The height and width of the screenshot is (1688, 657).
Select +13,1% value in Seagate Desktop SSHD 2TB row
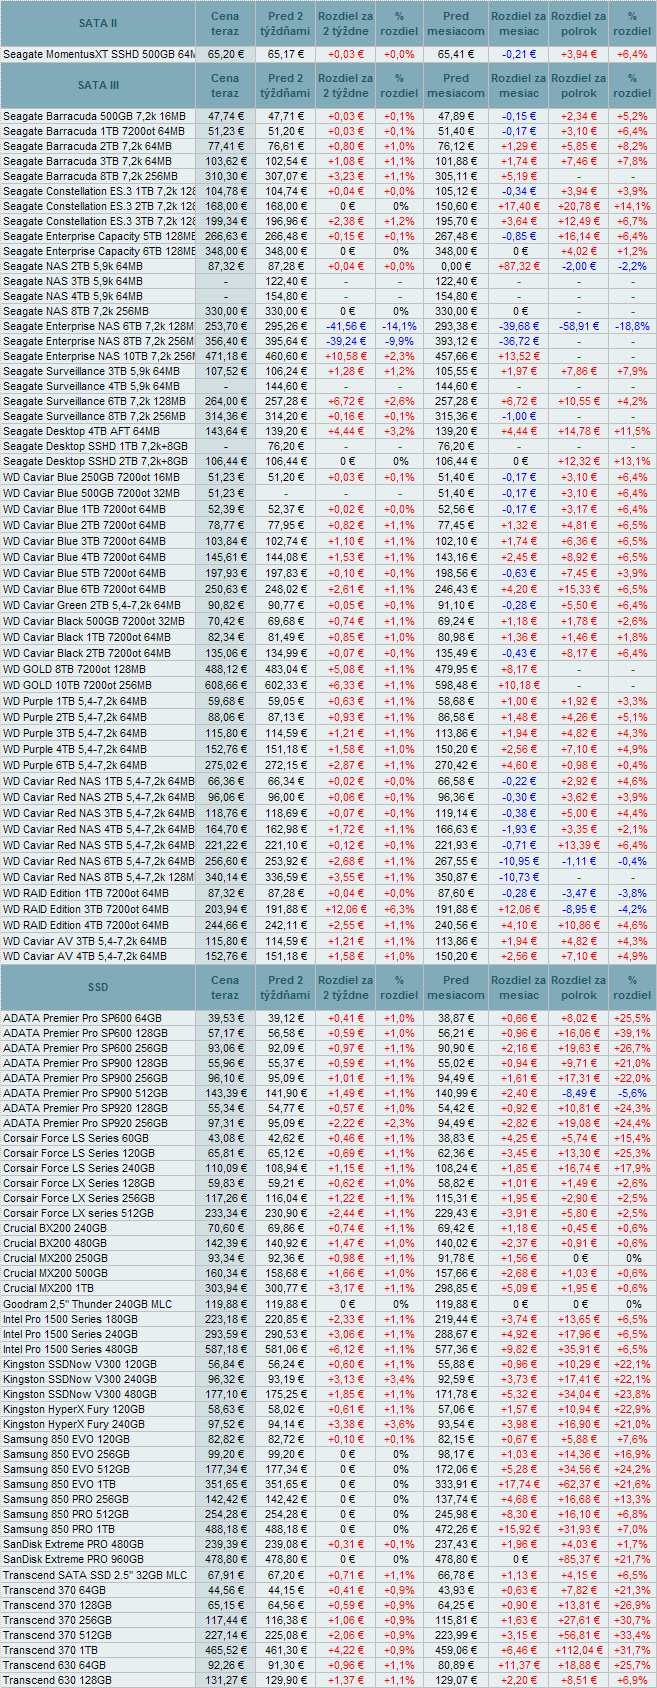point(632,461)
